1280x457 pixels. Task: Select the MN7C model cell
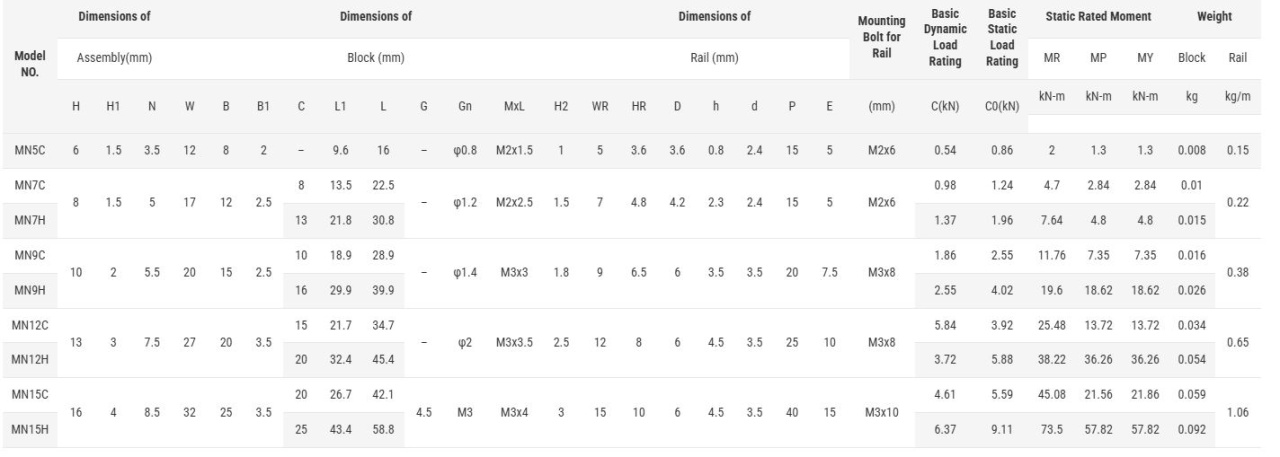[x=27, y=185]
